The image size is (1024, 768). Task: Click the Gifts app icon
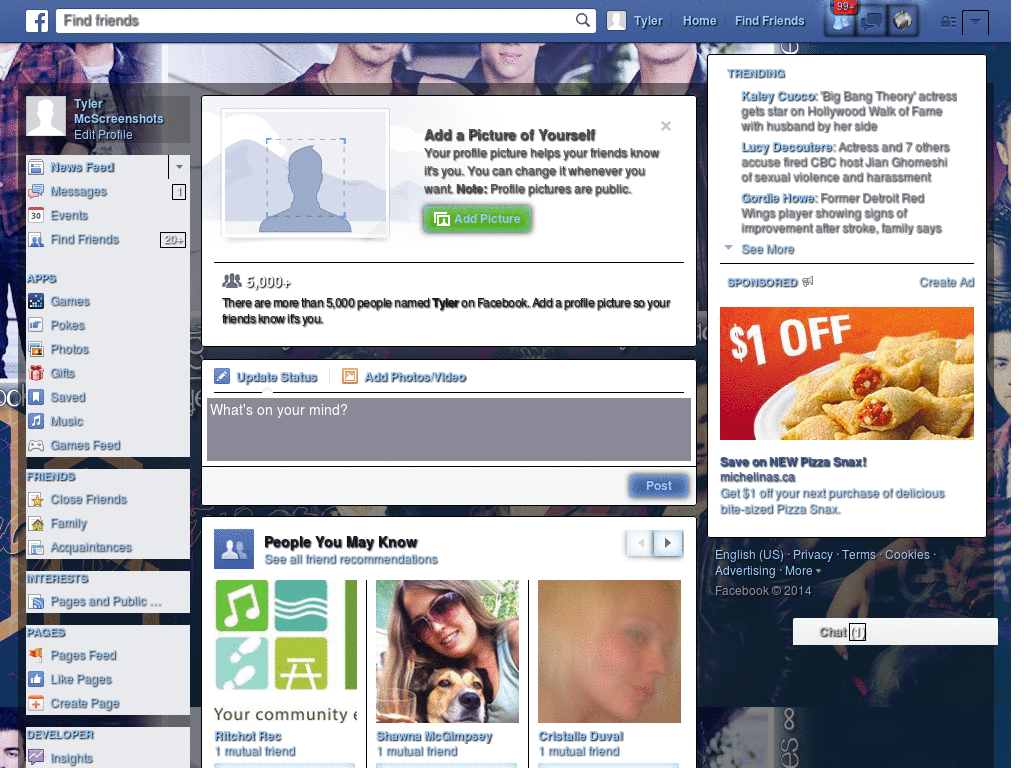pyautogui.click(x=36, y=373)
